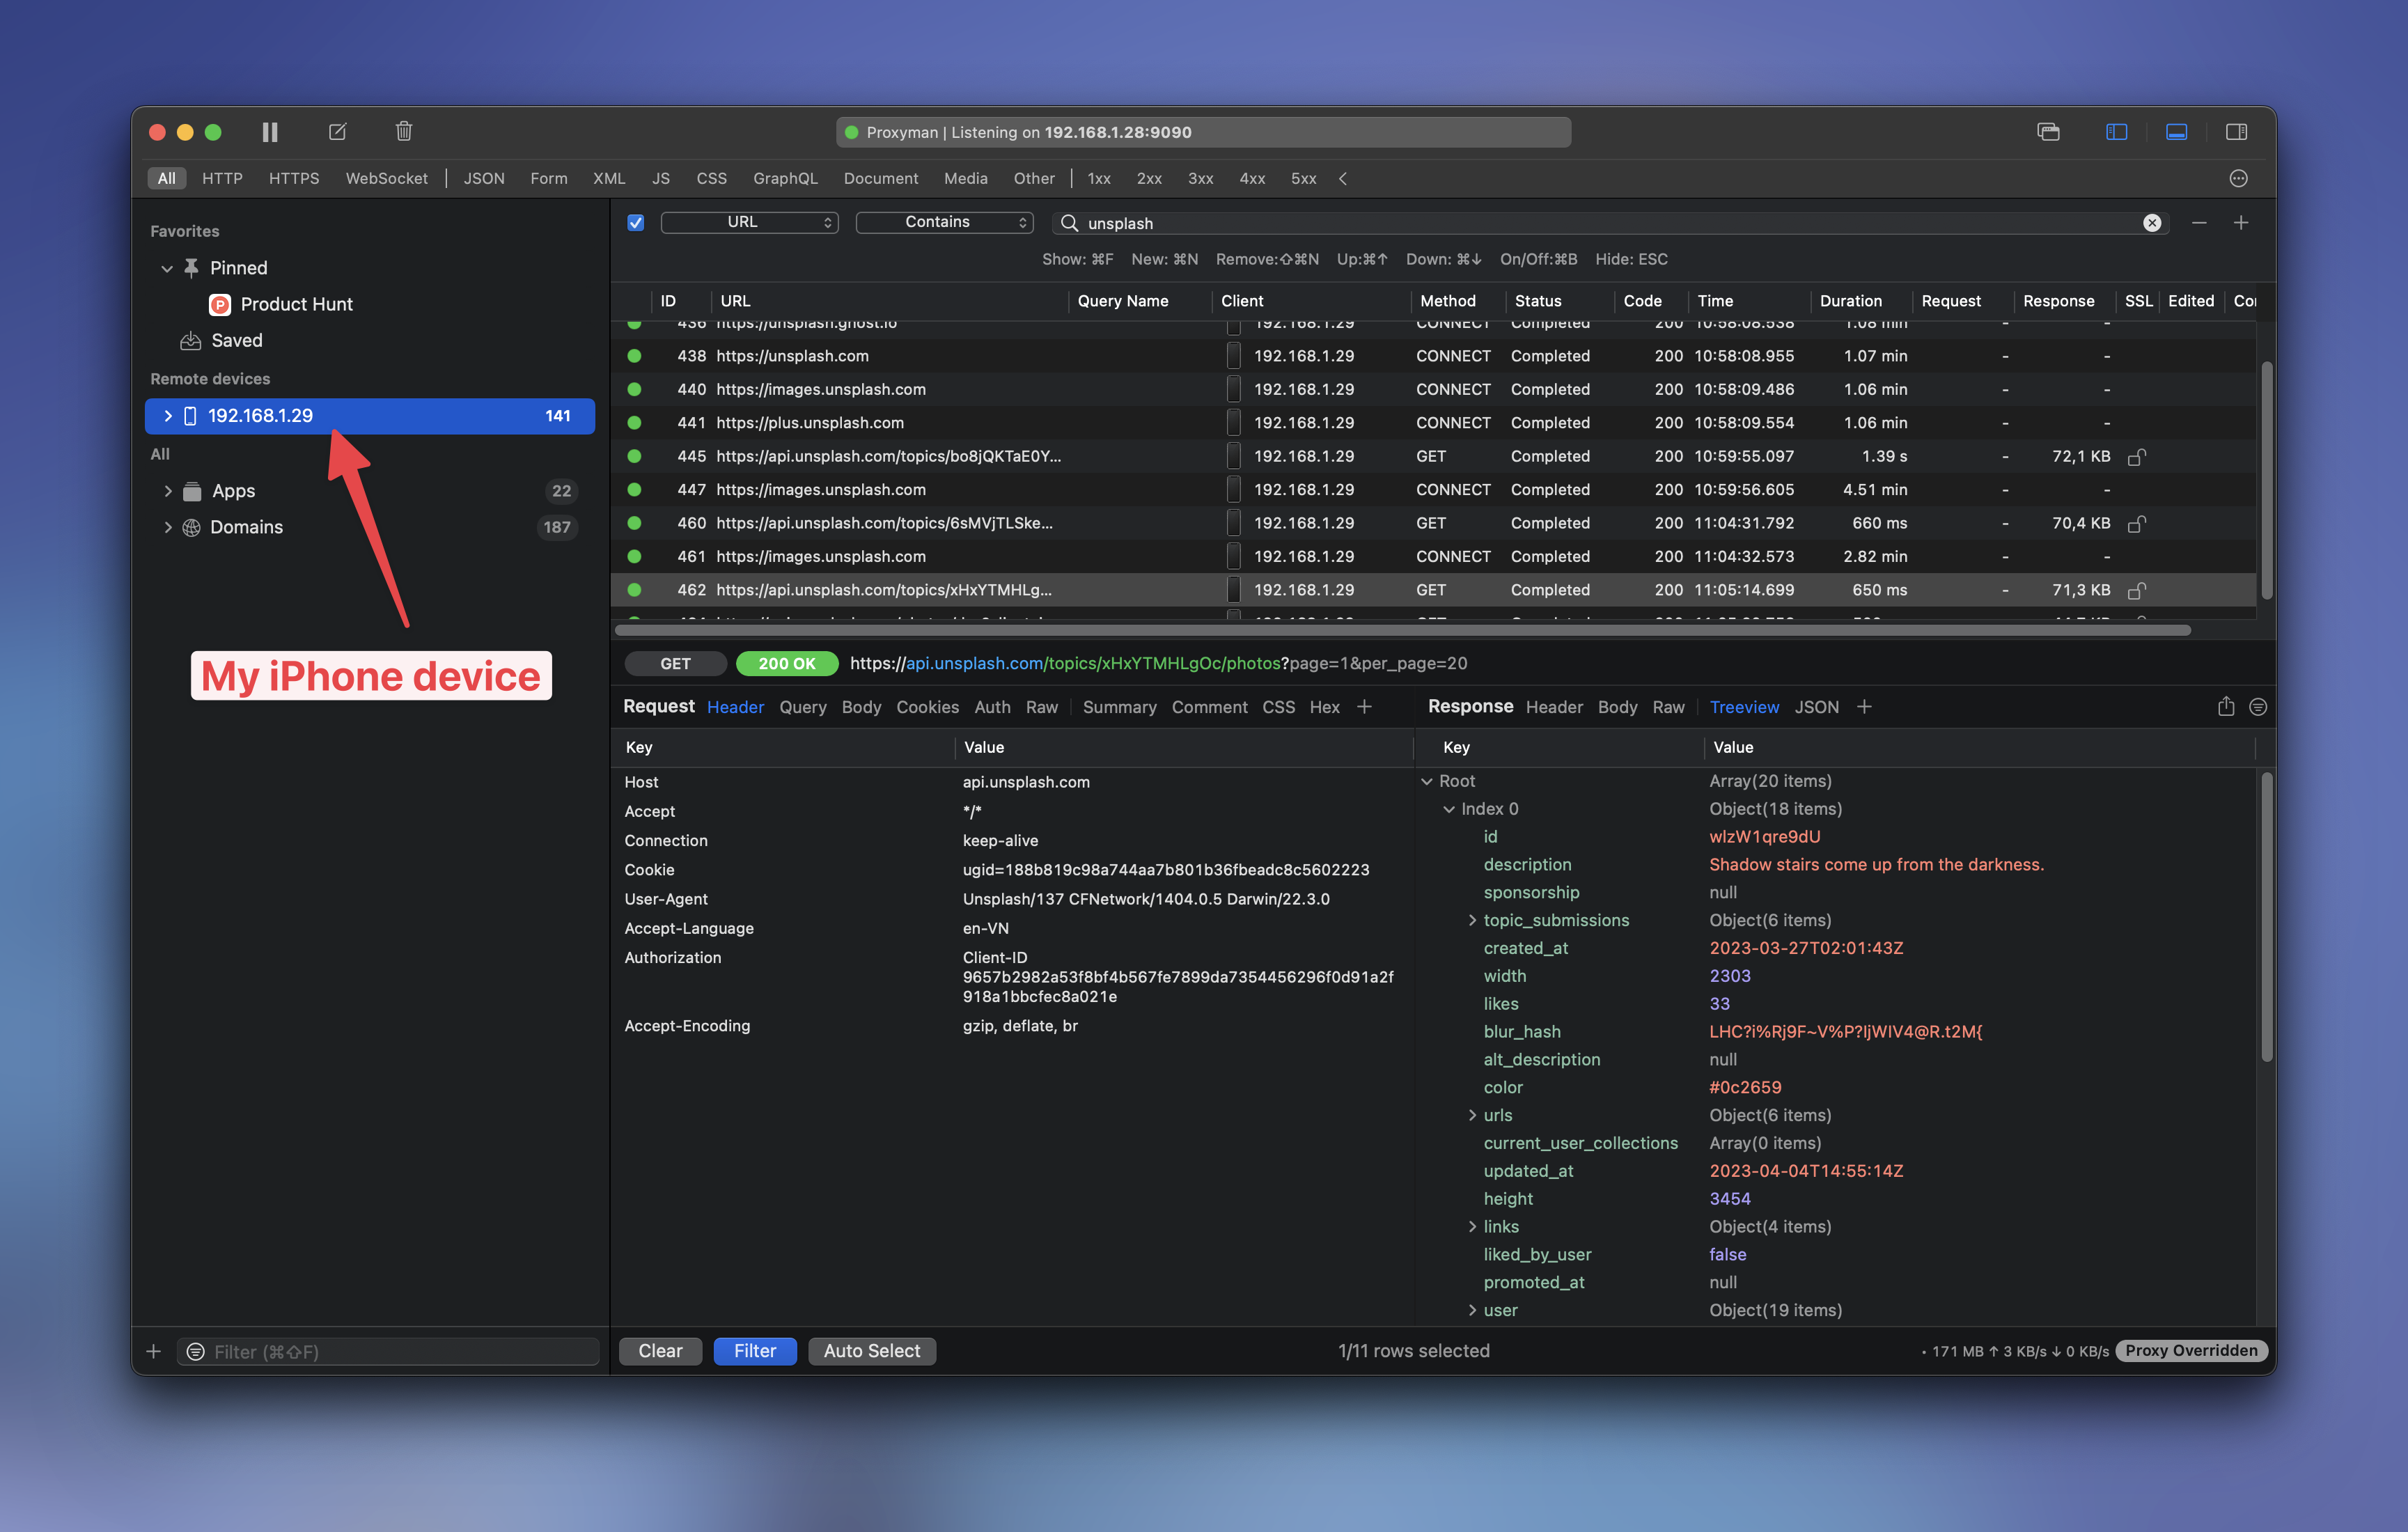Image resolution: width=2408 pixels, height=1532 pixels.
Task: Click the Response treeview vertical scrollbar
Action: [x=2266, y=918]
